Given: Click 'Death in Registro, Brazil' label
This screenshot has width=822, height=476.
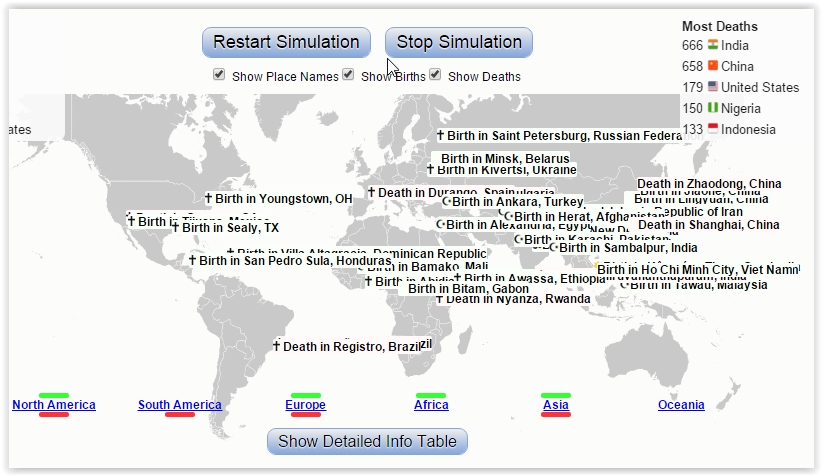Looking at the screenshot, I should click(352, 347).
